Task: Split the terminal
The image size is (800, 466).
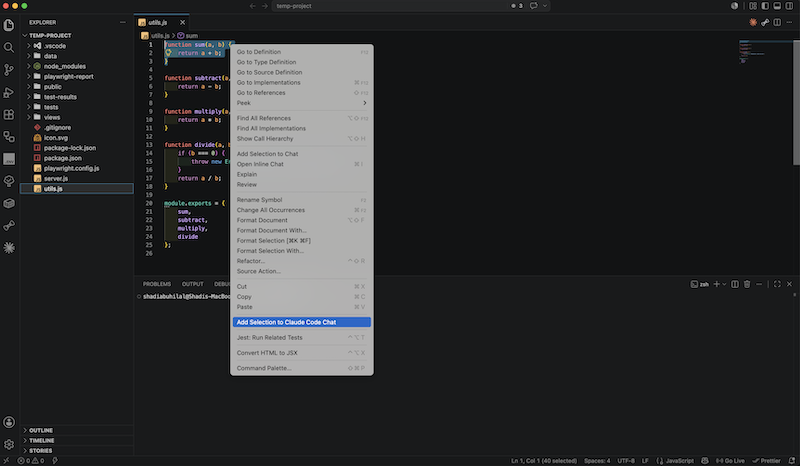Action: 735,284
